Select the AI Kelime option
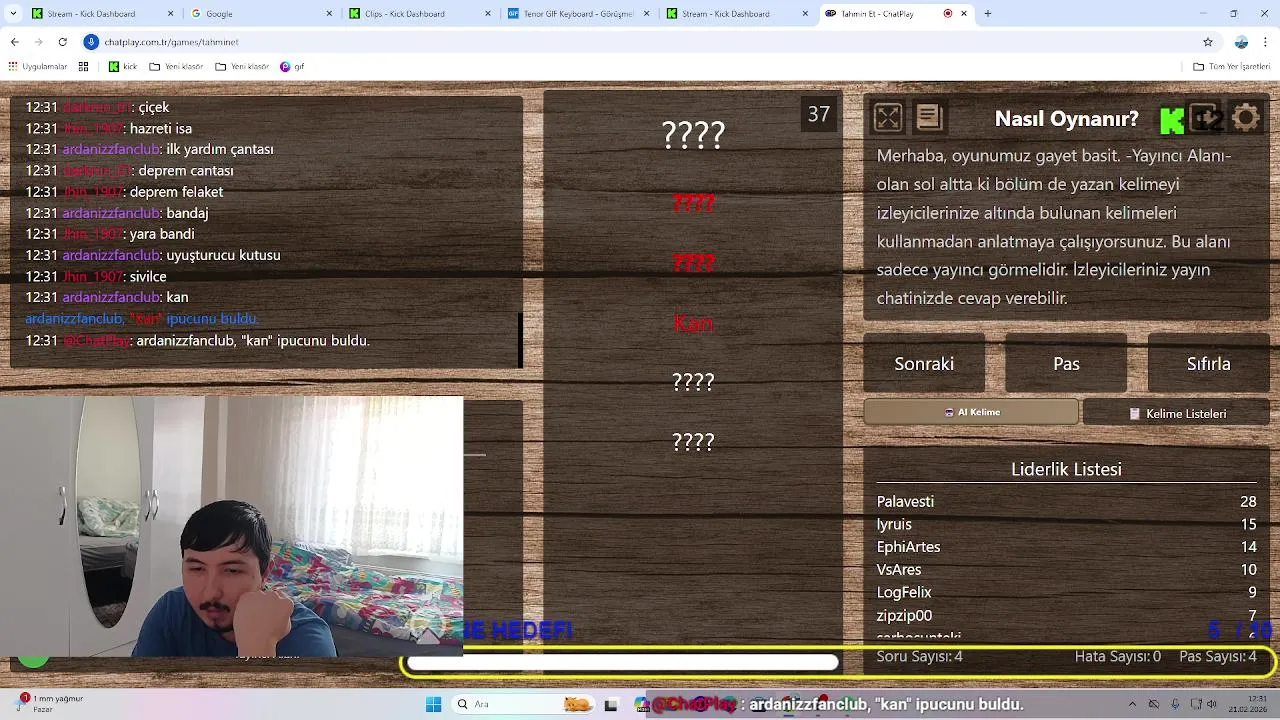1280x720 pixels. click(971, 412)
